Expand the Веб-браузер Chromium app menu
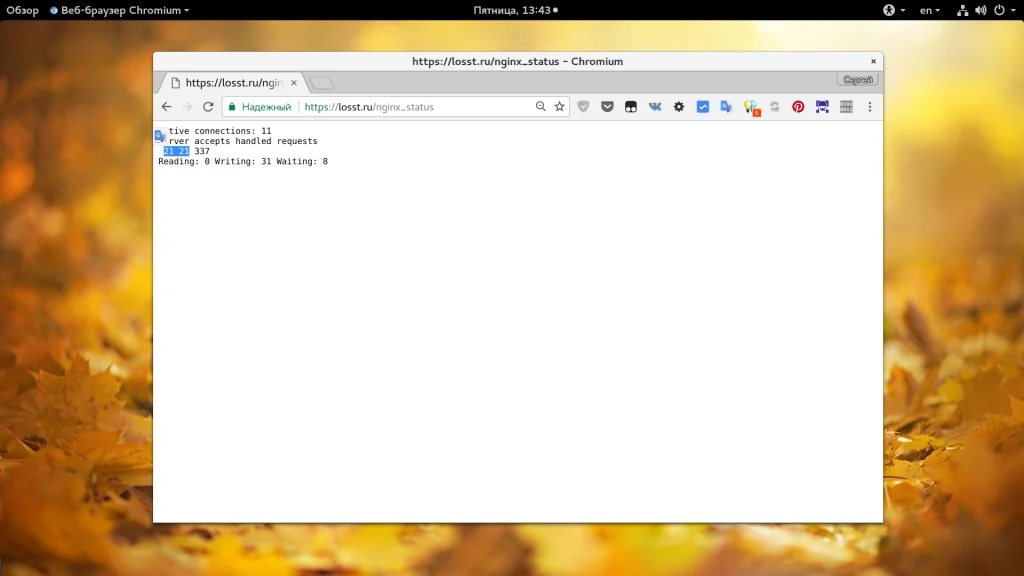 click(119, 10)
